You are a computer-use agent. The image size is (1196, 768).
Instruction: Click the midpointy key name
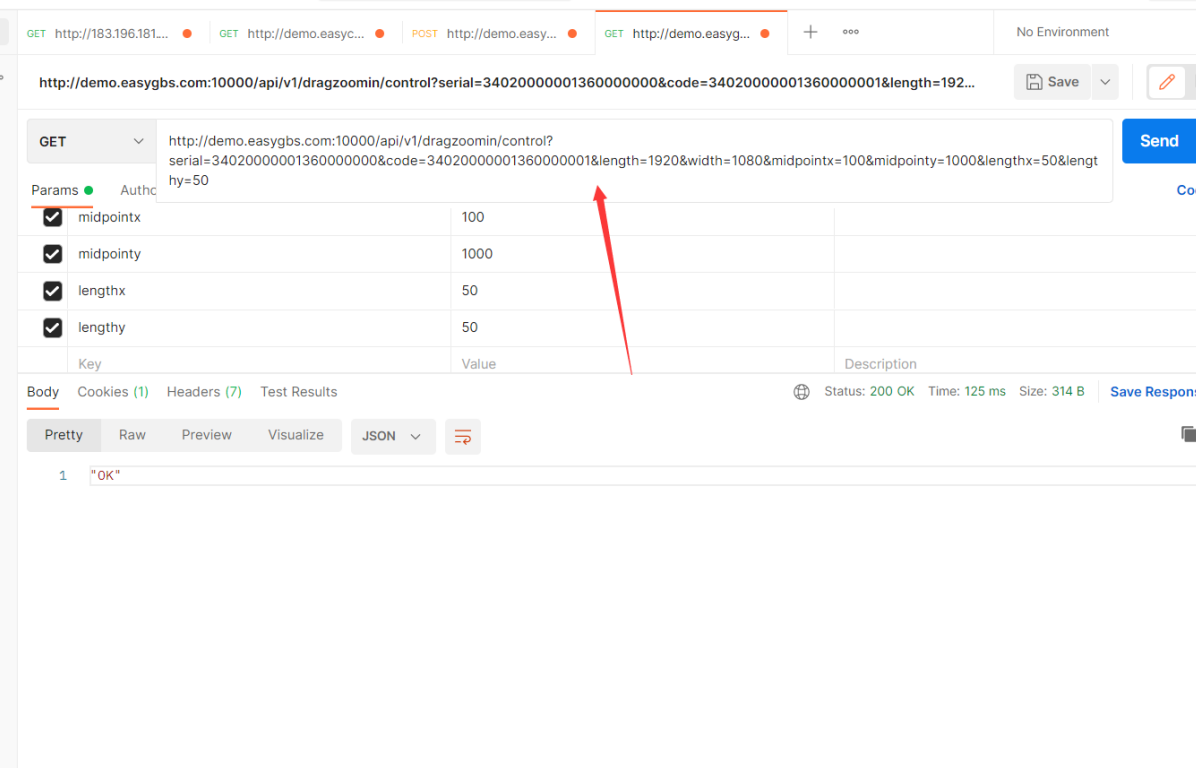(x=109, y=254)
